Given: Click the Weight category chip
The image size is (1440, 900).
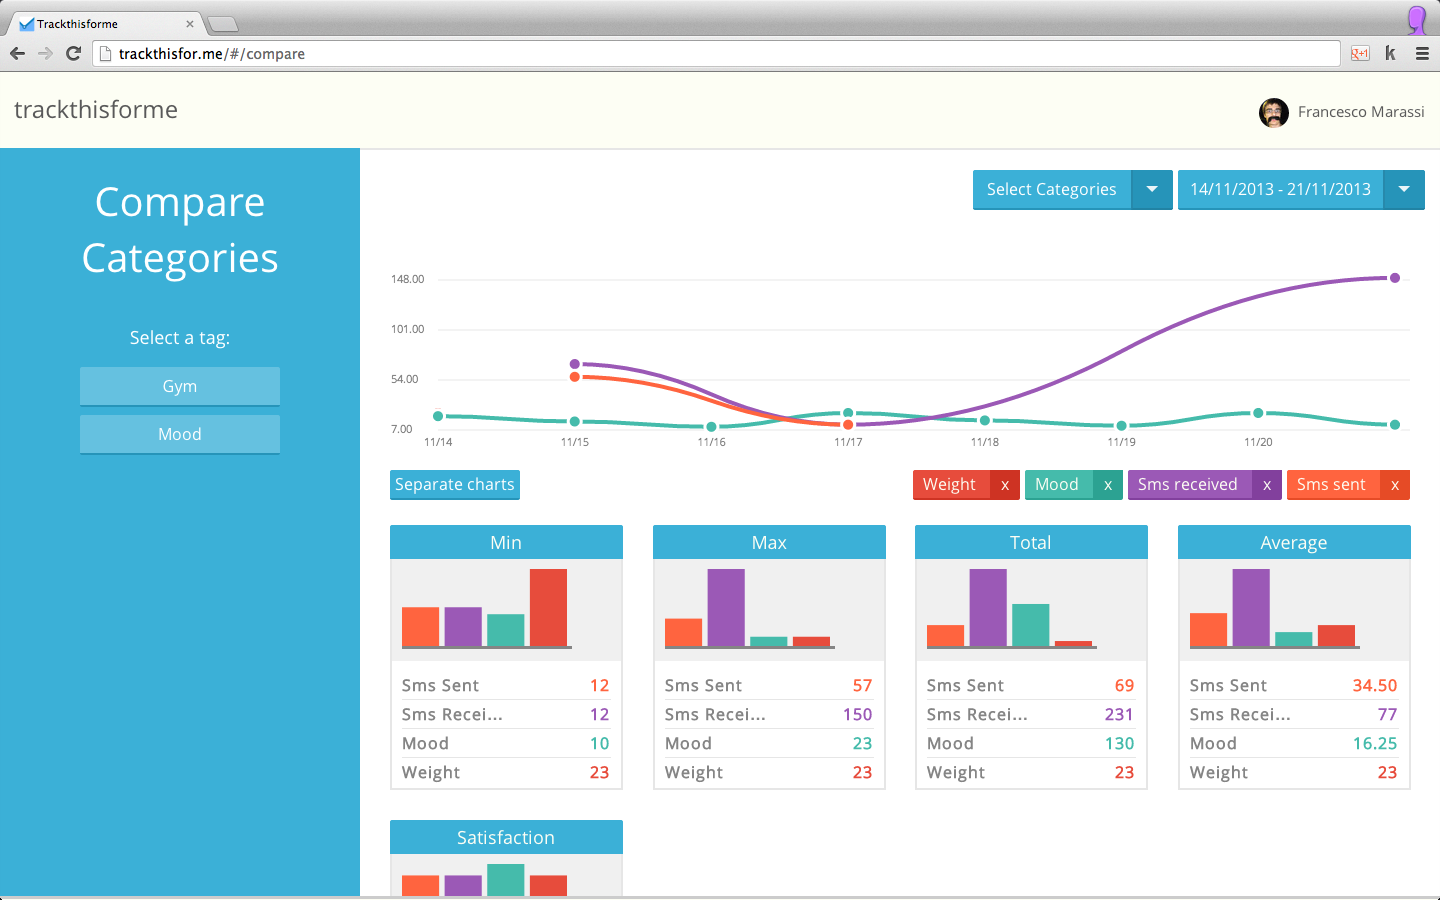Looking at the screenshot, I should point(951,484).
